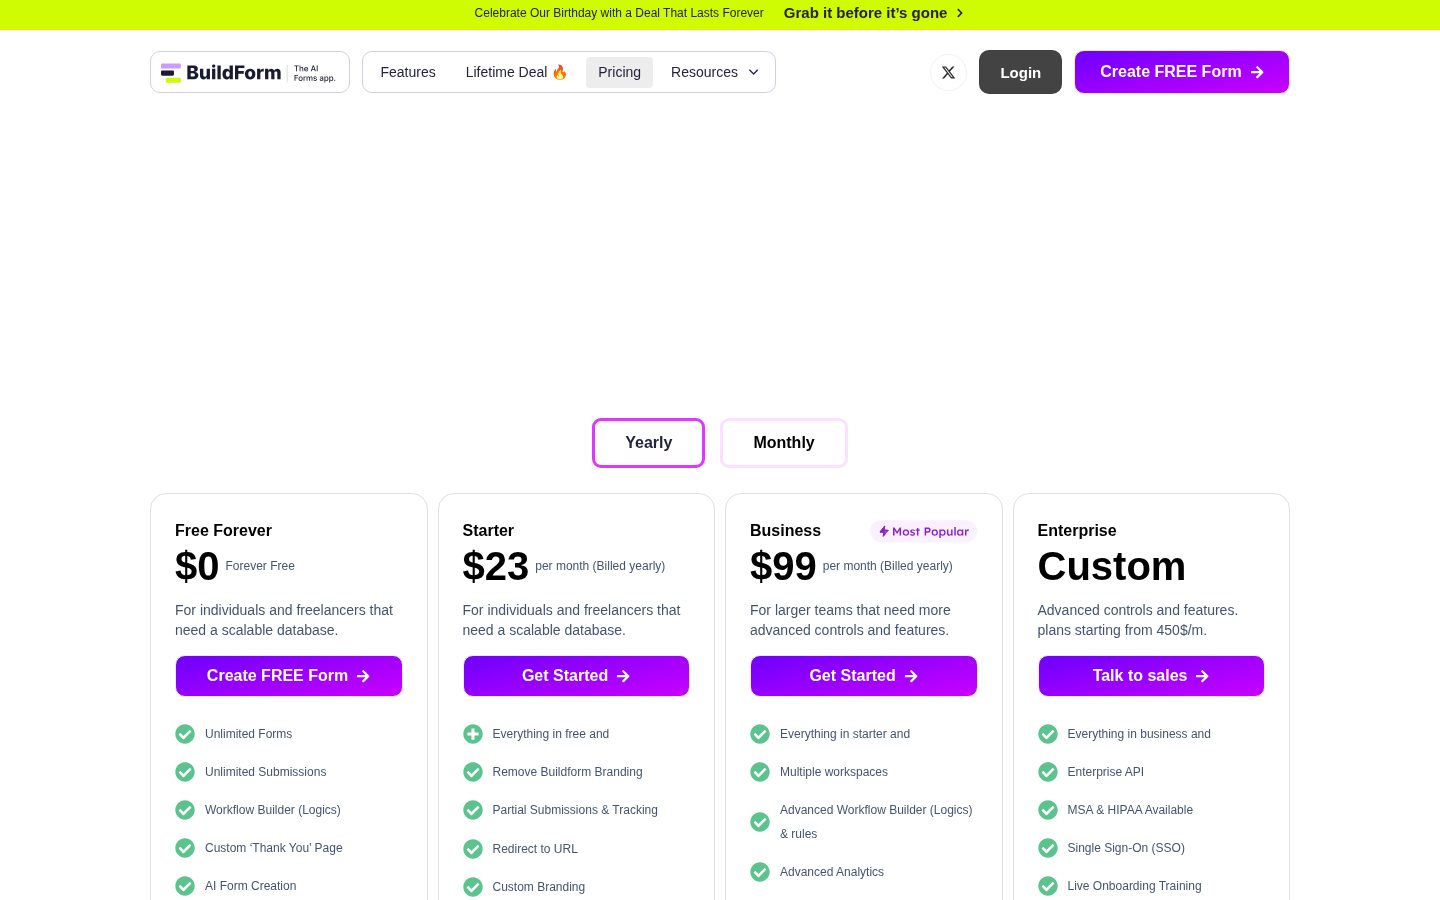Expand the Resources dropdown menu
The height and width of the screenshot is (900, 1440).
715,72
